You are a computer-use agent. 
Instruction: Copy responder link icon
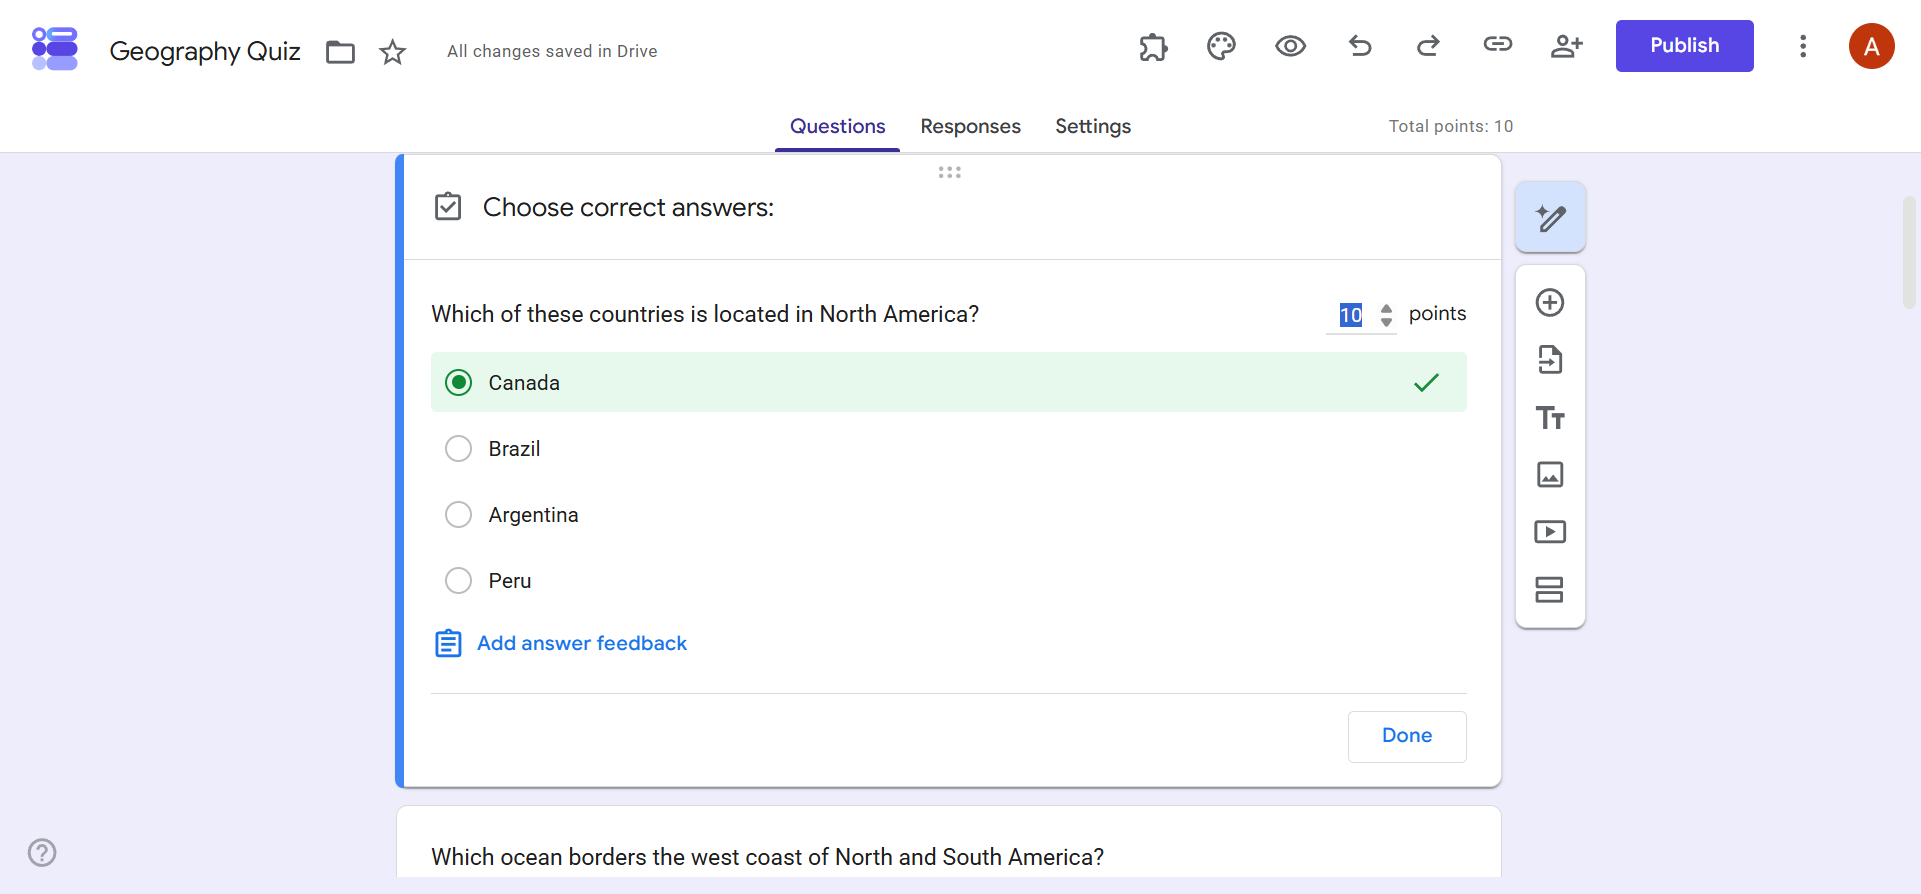tap(1497, 44)
